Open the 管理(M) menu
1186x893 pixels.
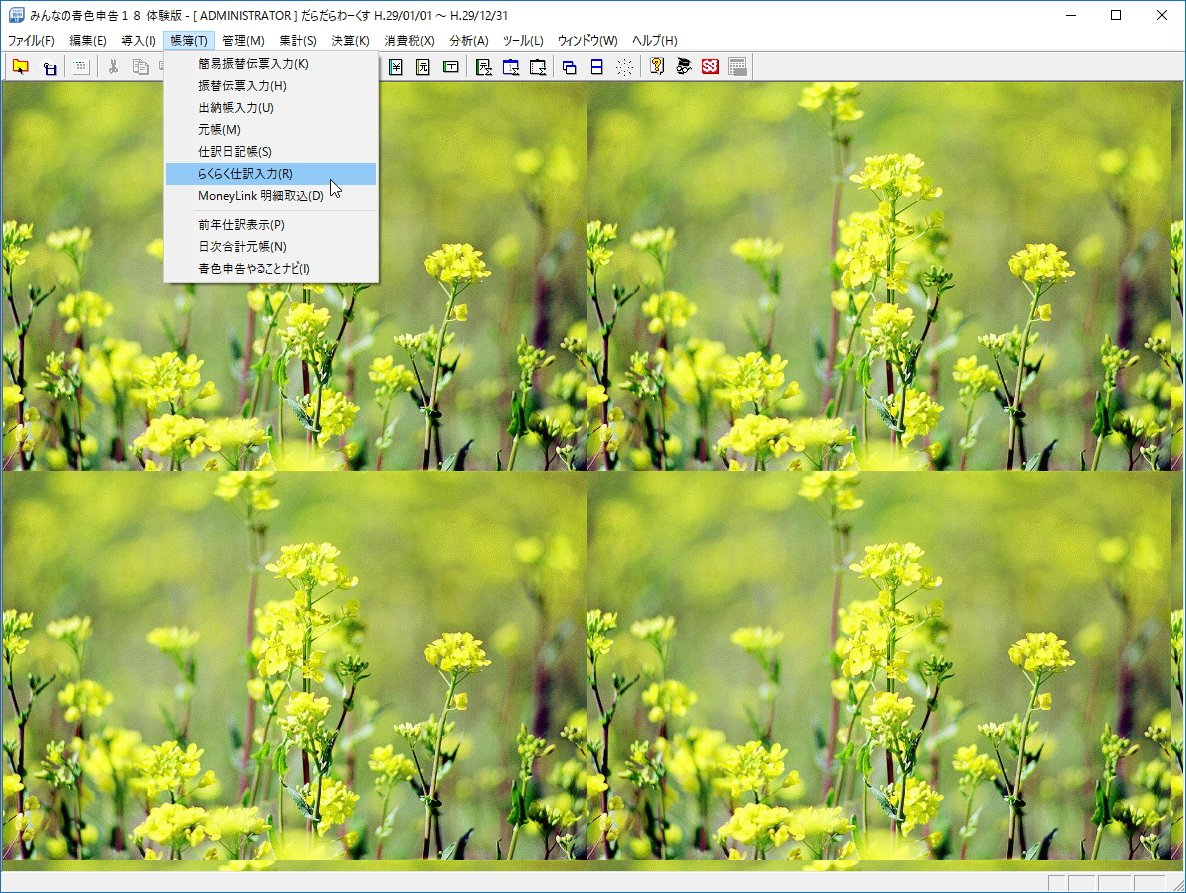click(x=244, y=41)
